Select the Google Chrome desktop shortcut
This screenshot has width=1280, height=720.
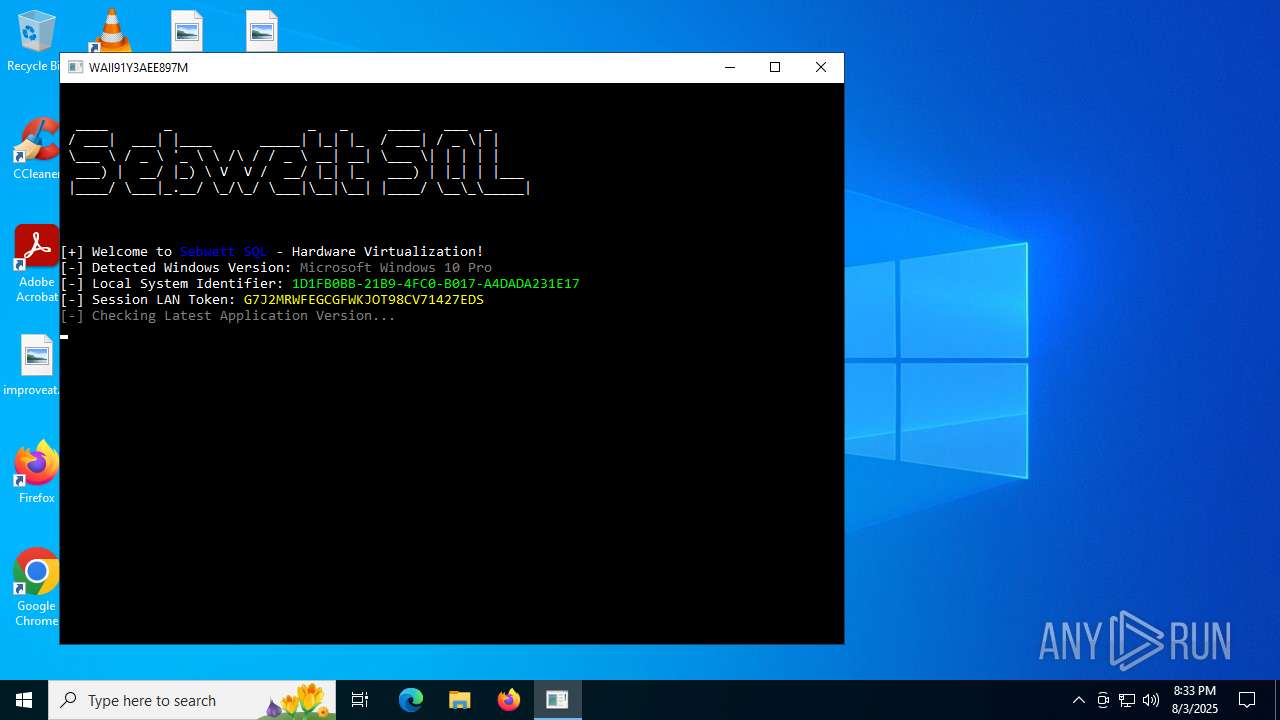(36, 588)
